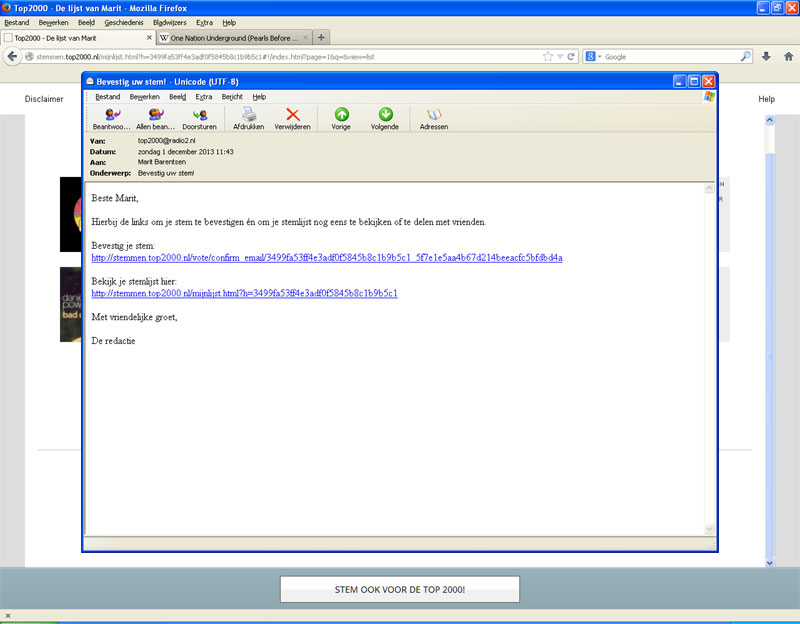Bookmark the page with the star icon

pyautogui.click(x=547, y=57)
